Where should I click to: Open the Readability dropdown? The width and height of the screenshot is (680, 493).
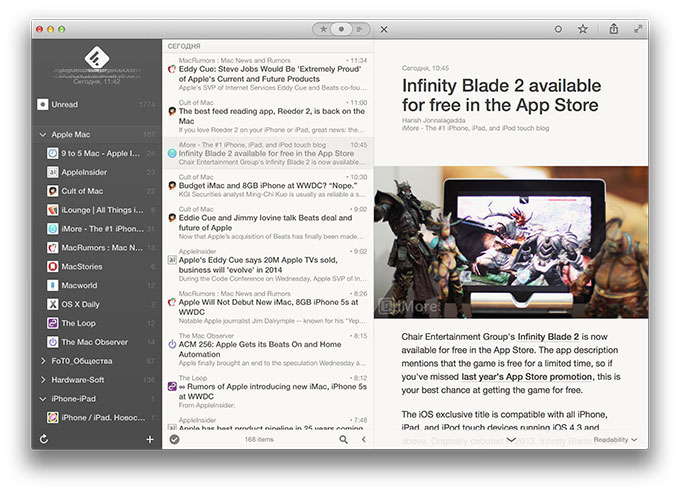[x=615, y=439]
